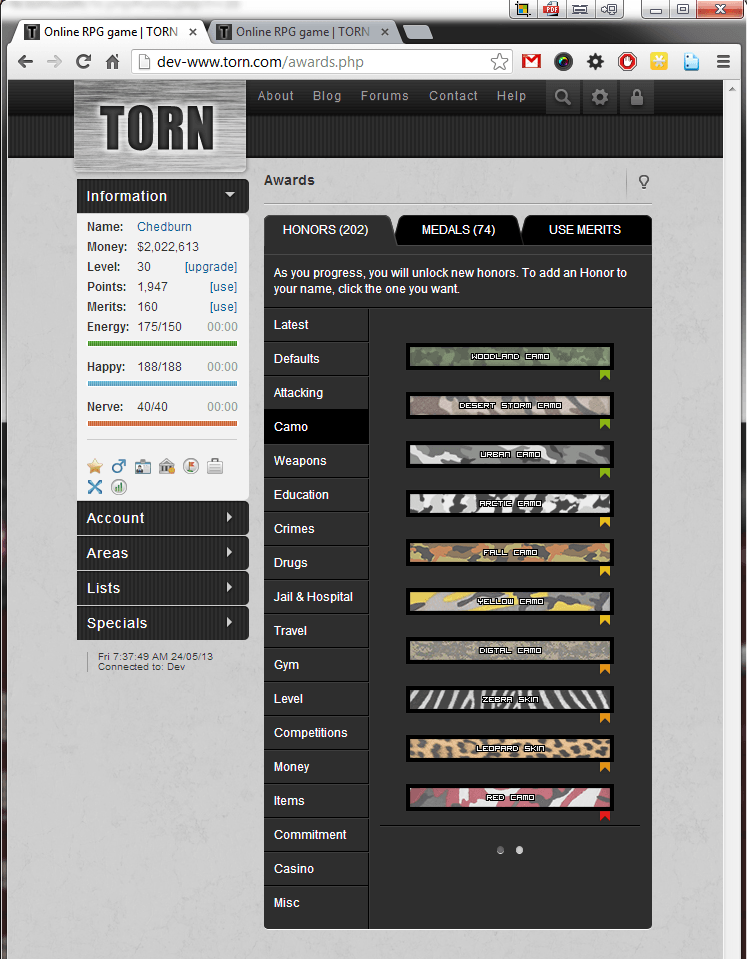Open the Gmail extension icon
Screen dimensions: 747x959
coord(531,61)
